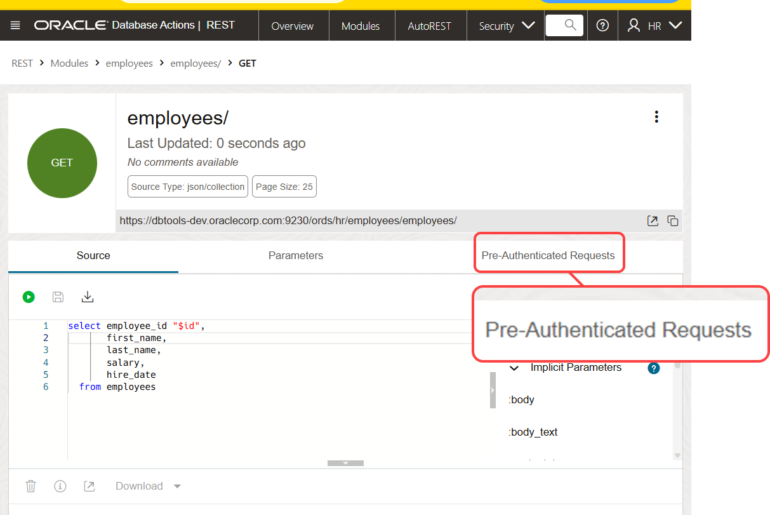This screenshot has height=515, width=770.
Task: Open the Download dropdown in output bar
Action: pos(148,486)
